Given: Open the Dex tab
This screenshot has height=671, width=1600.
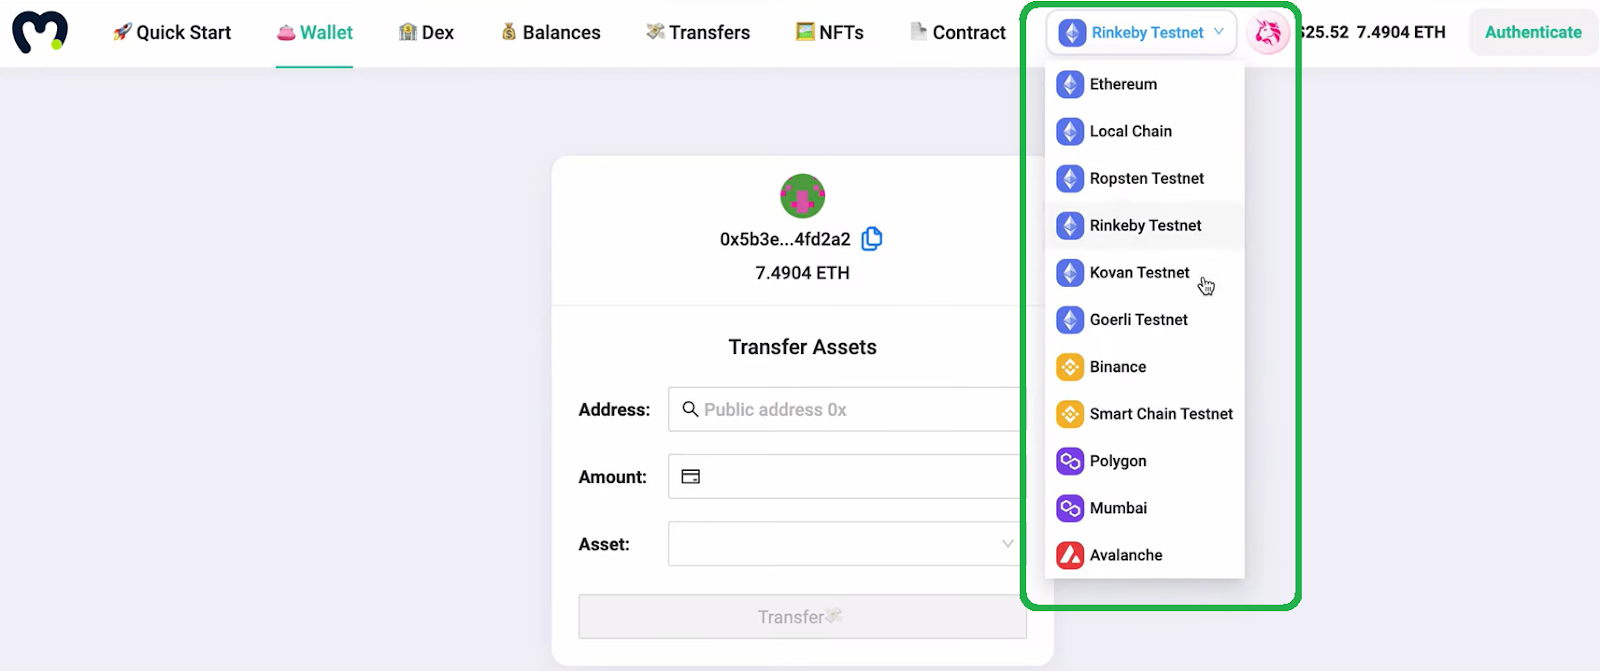Looking at the screenshot, I should pos(426,33).
